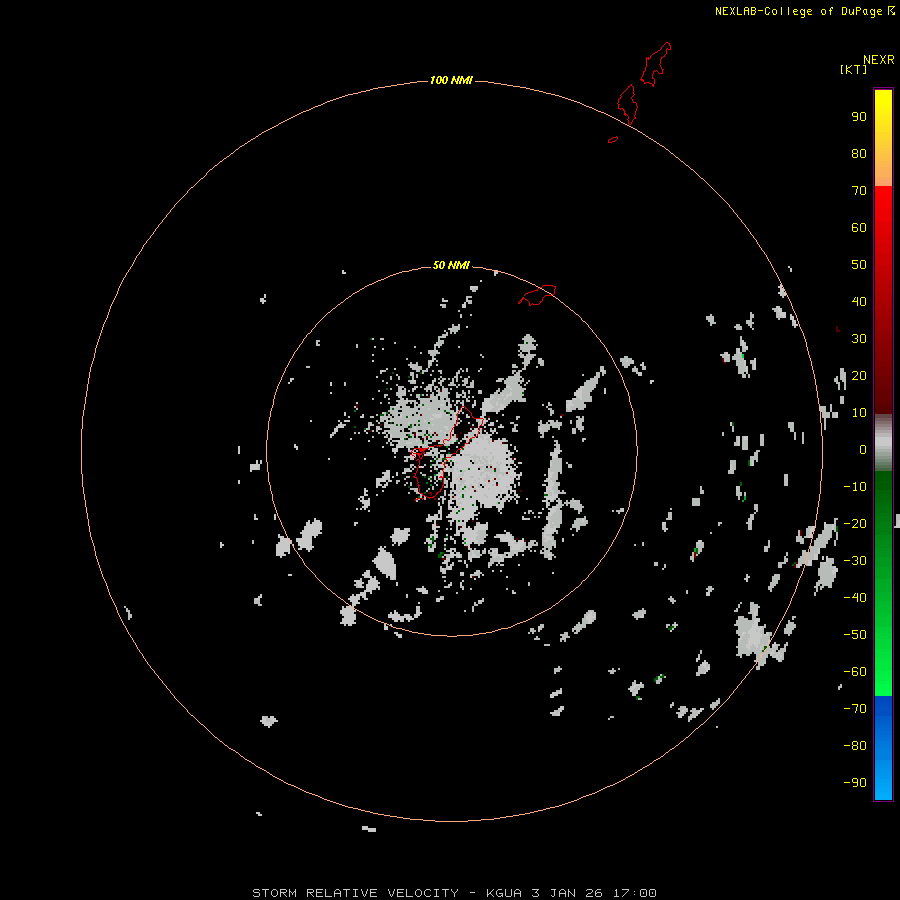The image size is (900, 900).
Task: Click the -70 value on the velocity scale
Action: 855,709
